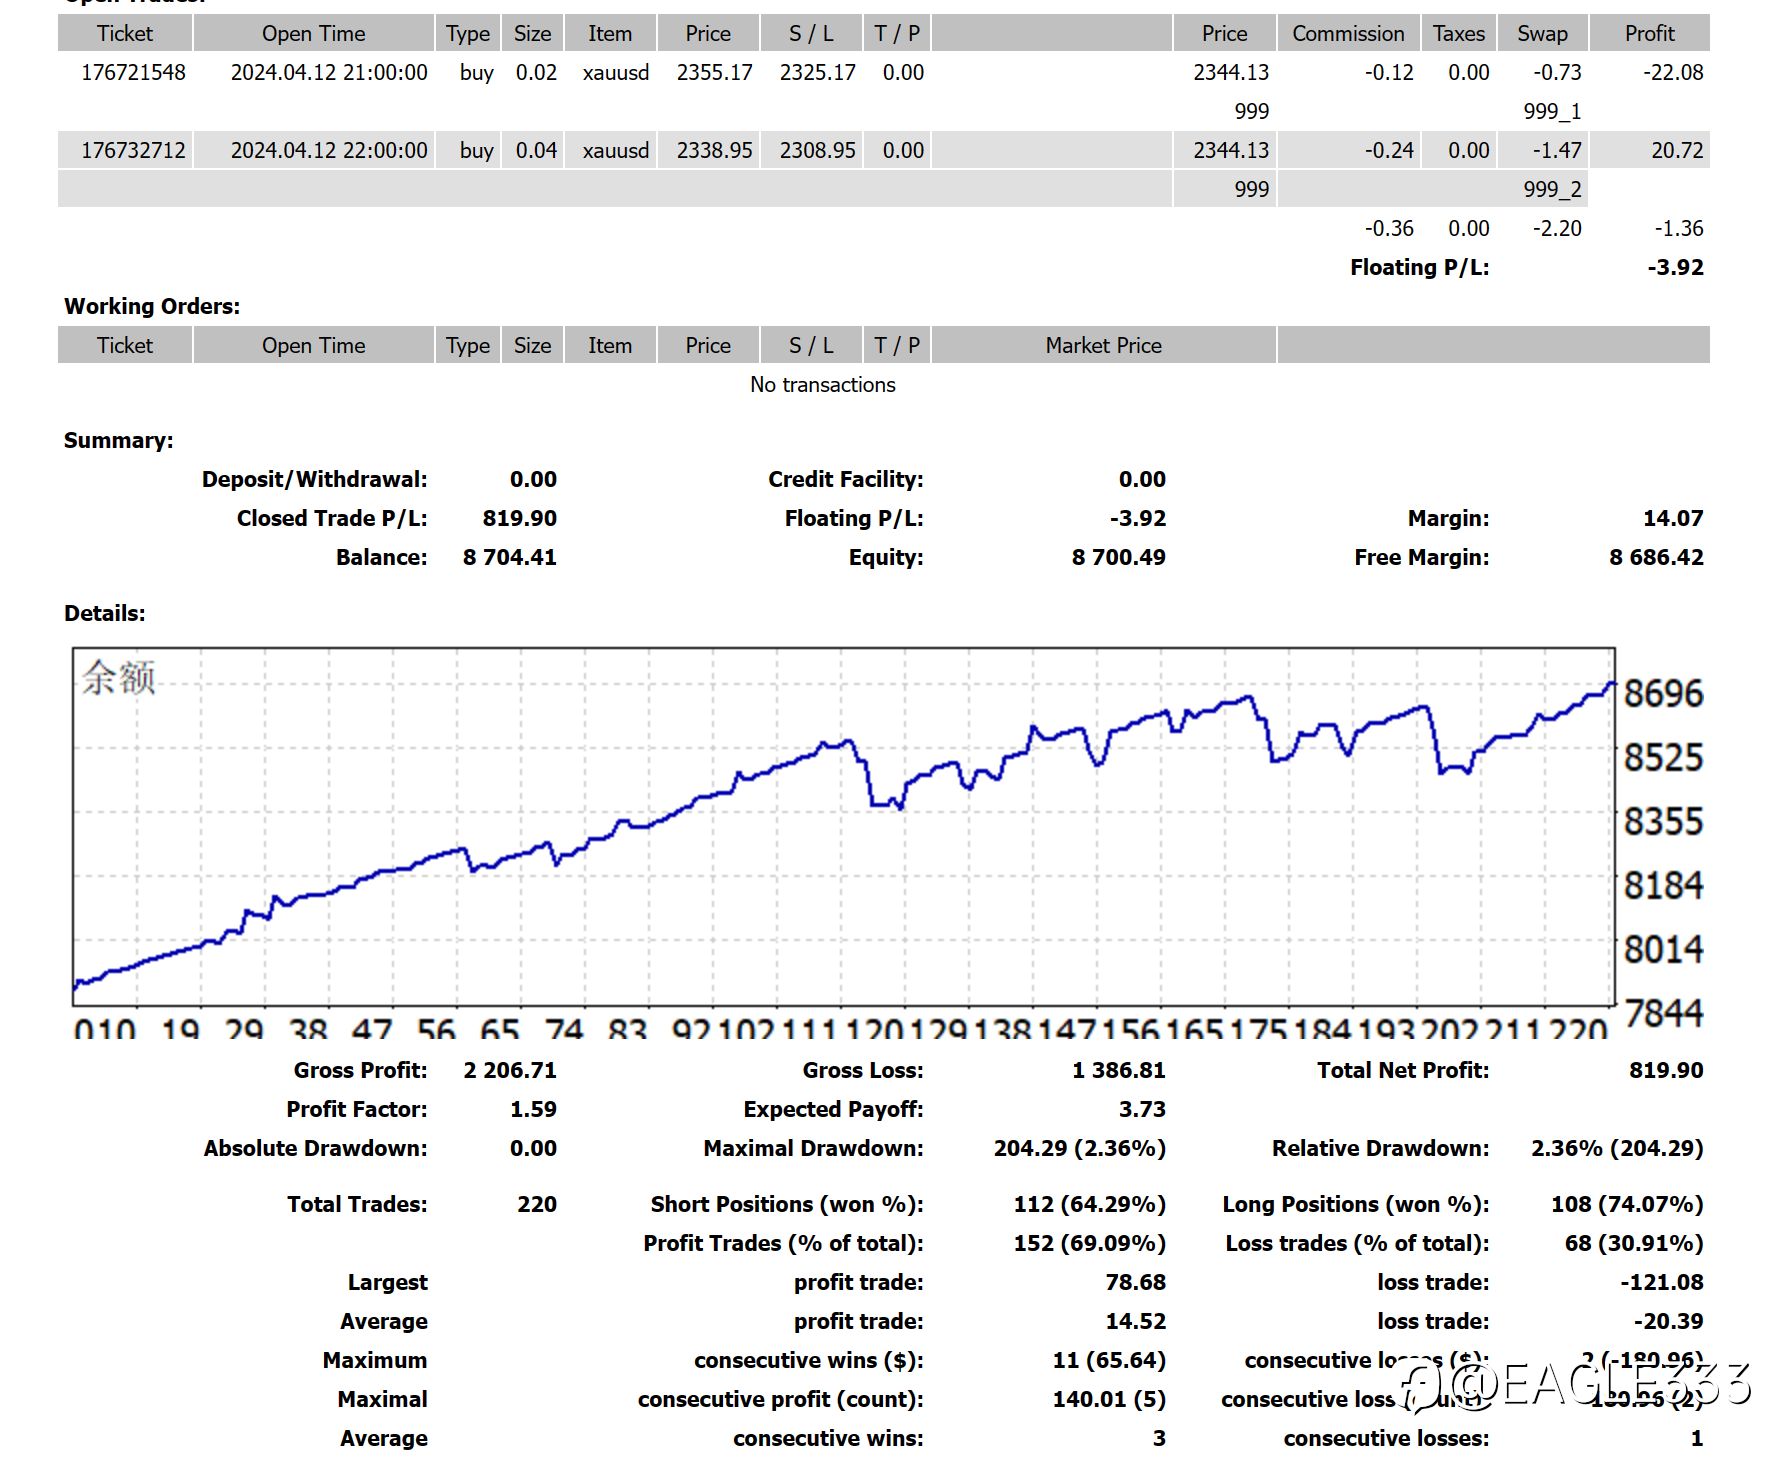Image resolution: width=1769 pixels, height=1459 pixels.
Task: Select the Maximal Drawdown value
Action: [x=1080, y=1148]
